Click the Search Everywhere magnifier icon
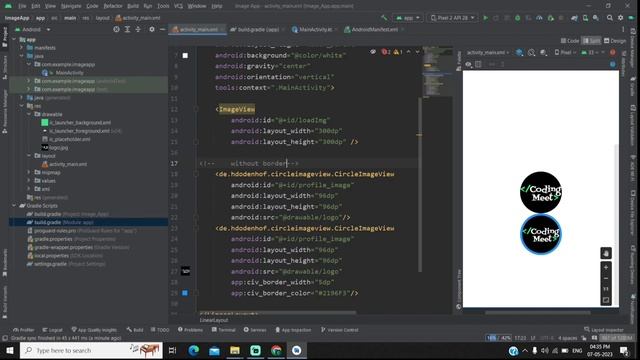Viewport: 640px width, 360px height. tap(610, 18)
